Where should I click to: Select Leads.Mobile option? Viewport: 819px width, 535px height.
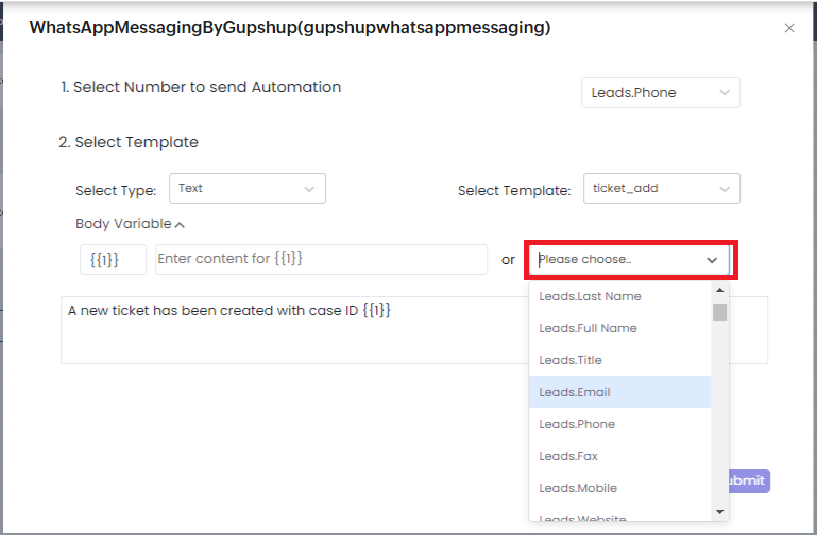click(x=620, y=488)
